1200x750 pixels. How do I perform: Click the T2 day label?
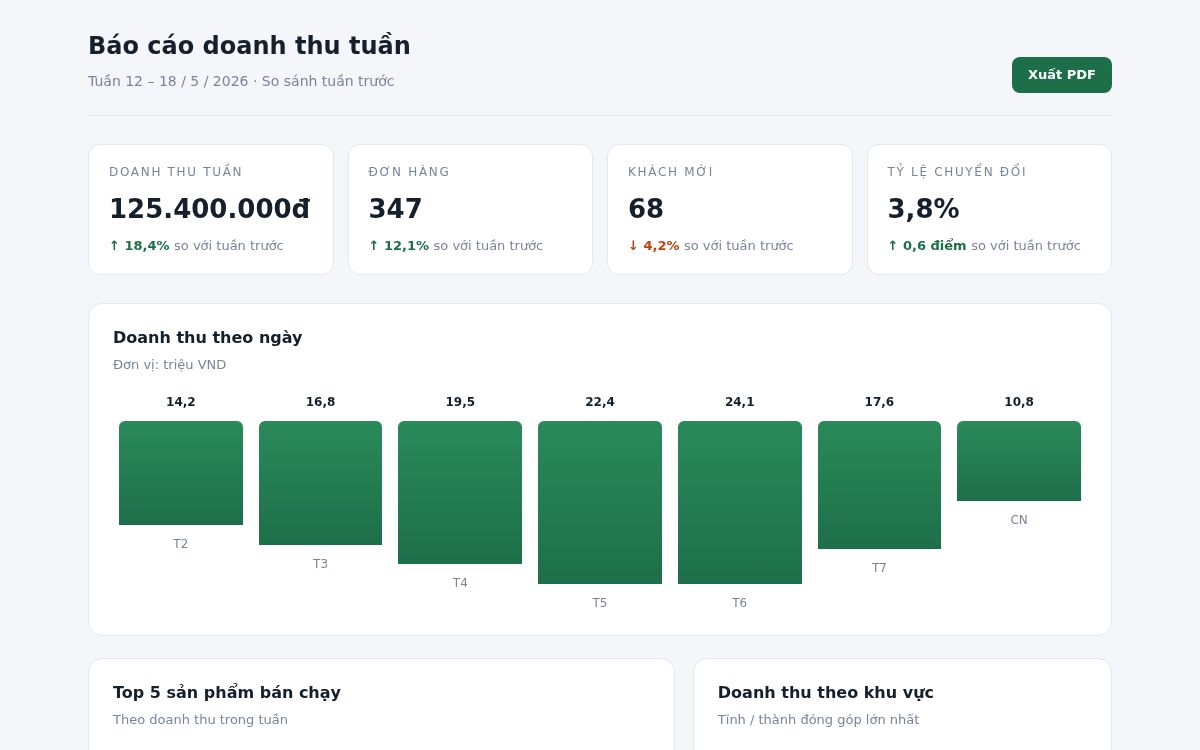tap(181, 544)
